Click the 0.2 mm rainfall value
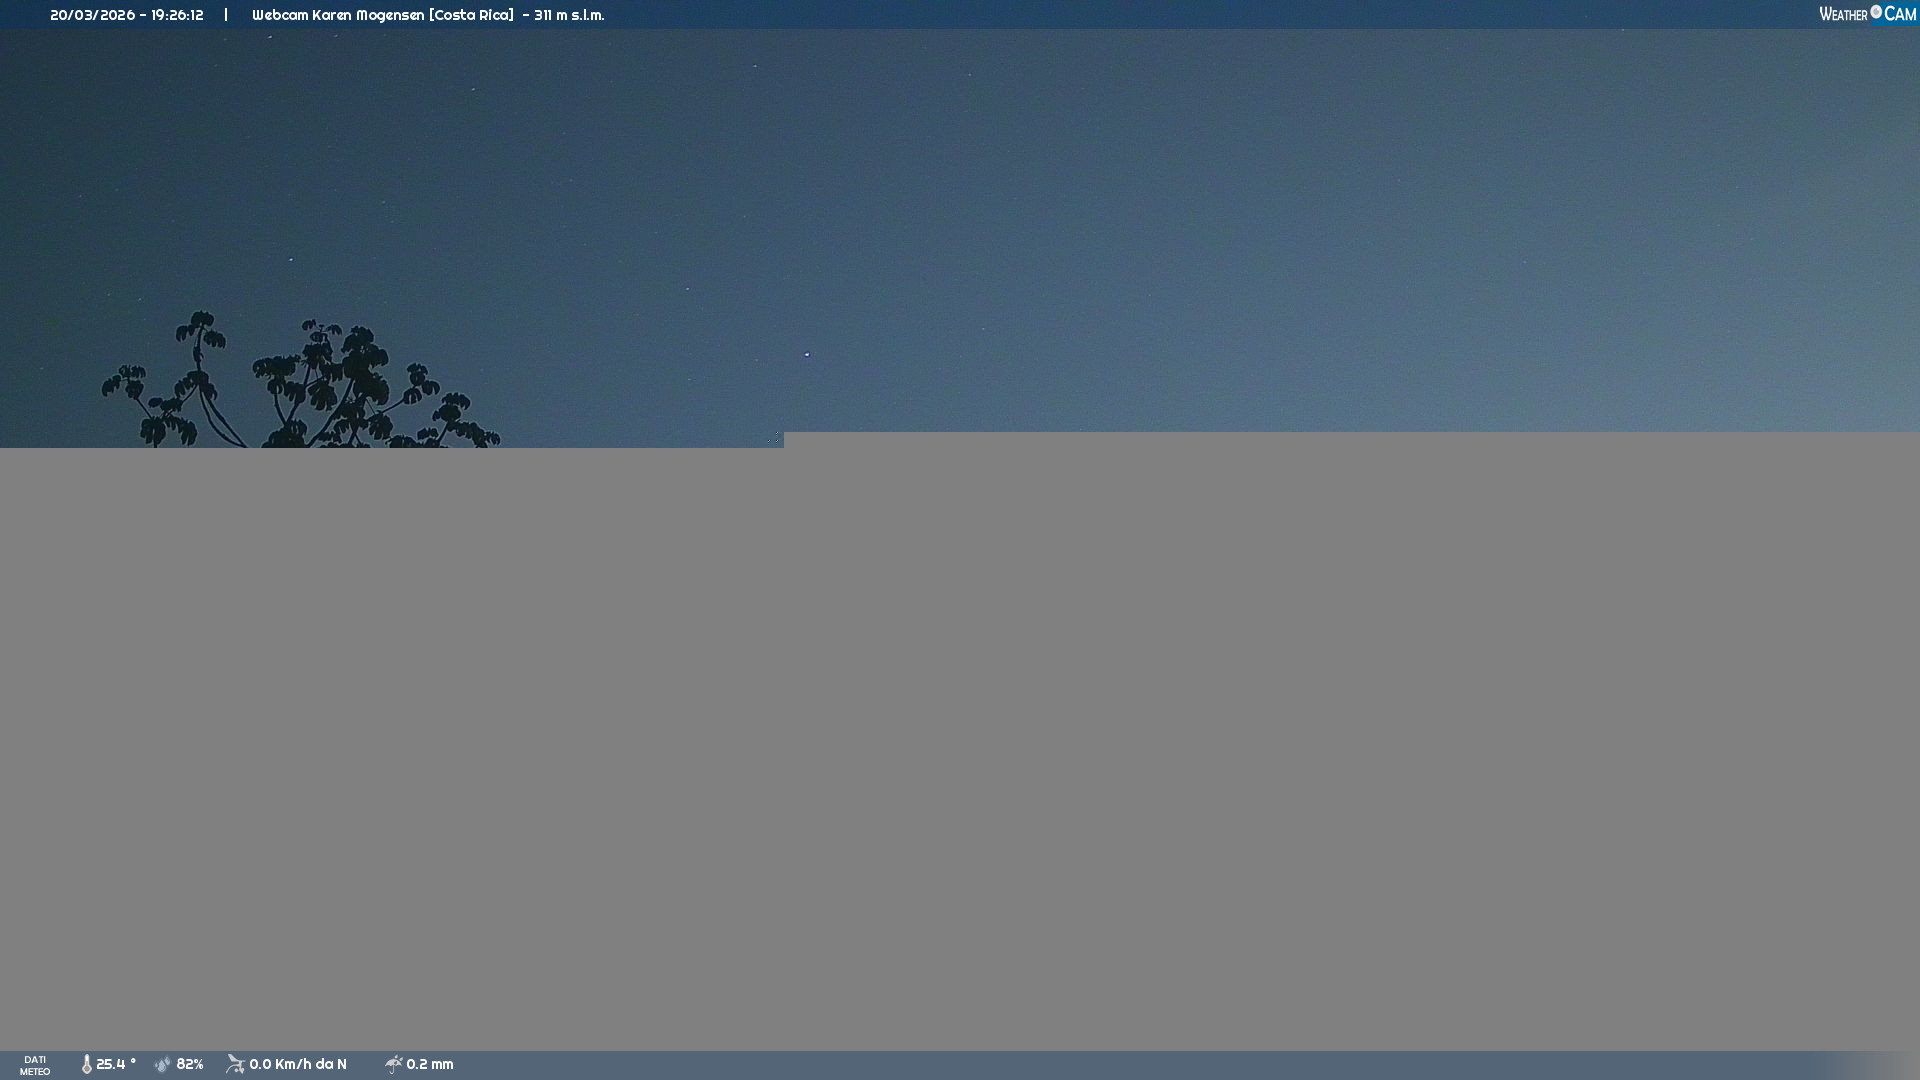The height and width of the screenshot is (1080, 1920). point(430,1064)
